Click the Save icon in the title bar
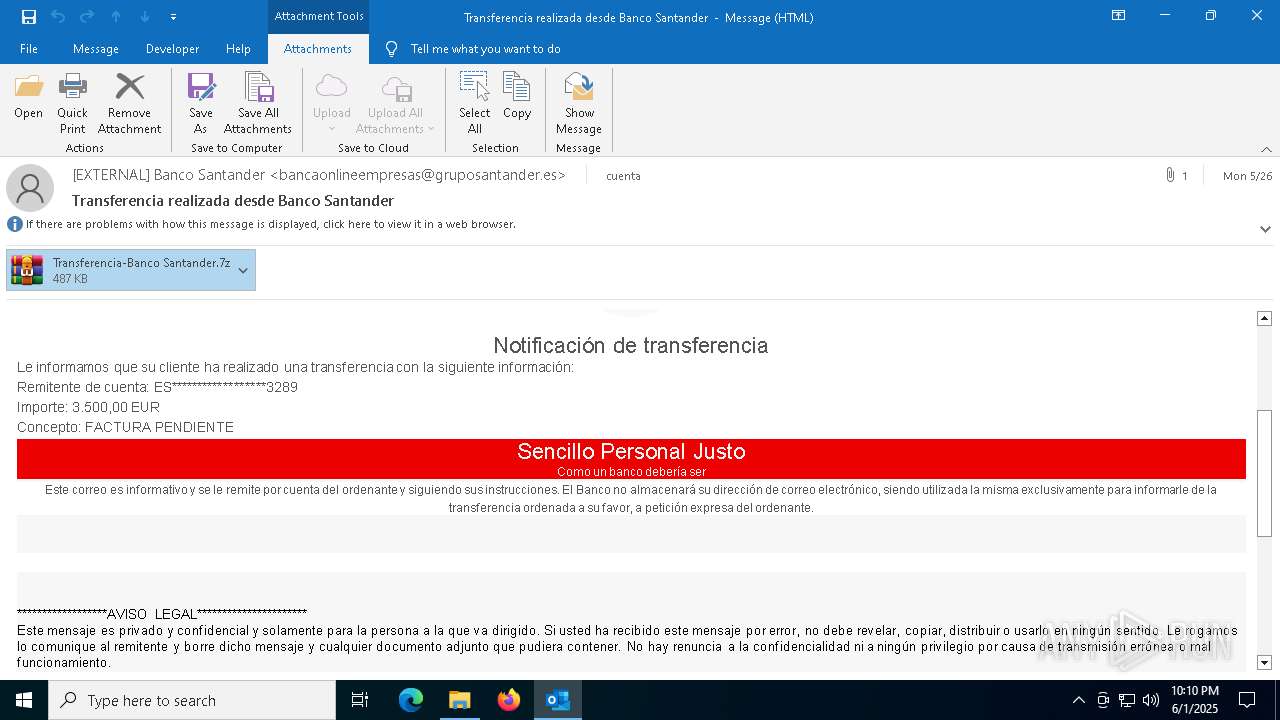 point(28,16)
